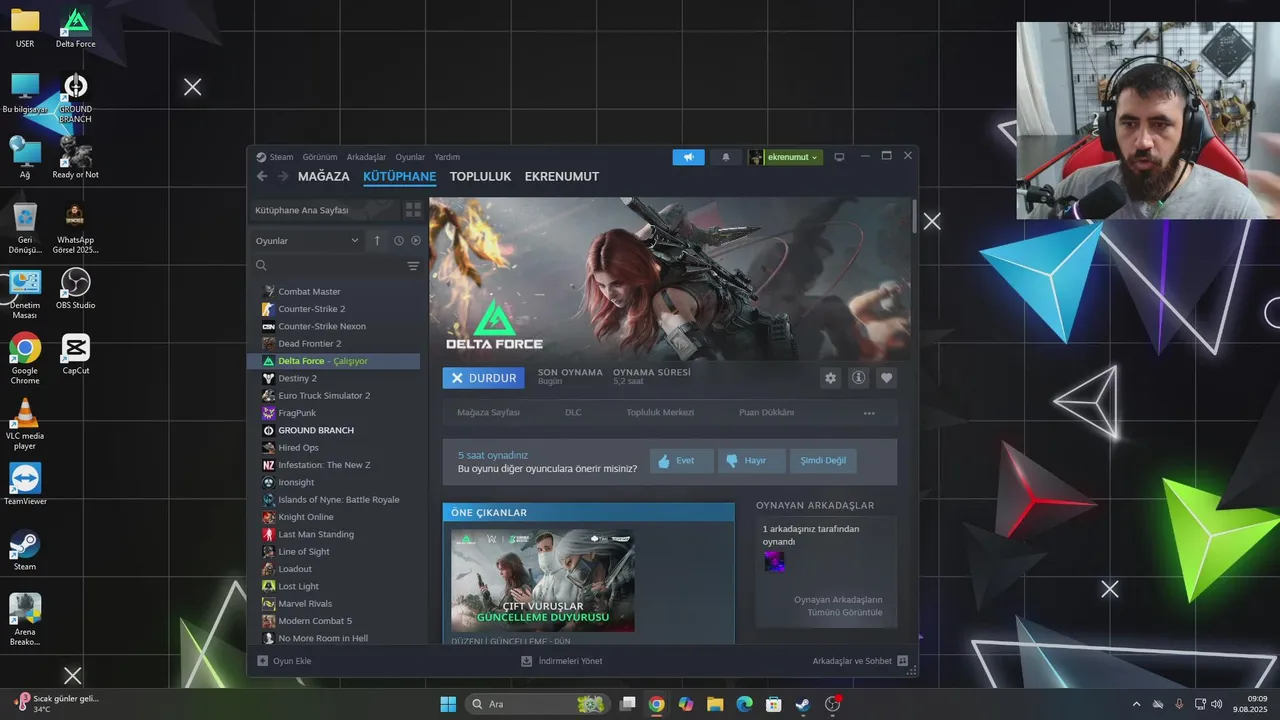Open Steam desktop shortcut
The width and height of the screenshot is (1280, 720).
(25, 550)
